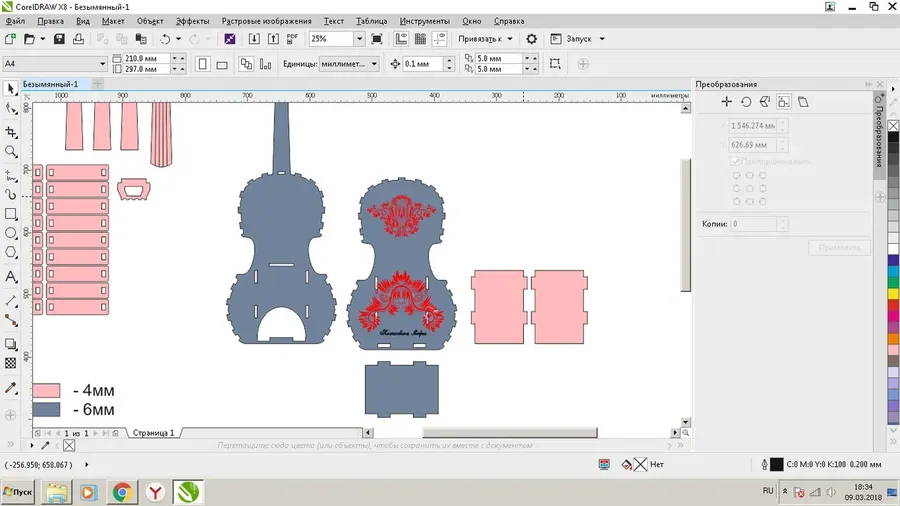Publish to PDF icon
Image resolution: width=900 pixels, height=506 pixels.
click(293, 39)
